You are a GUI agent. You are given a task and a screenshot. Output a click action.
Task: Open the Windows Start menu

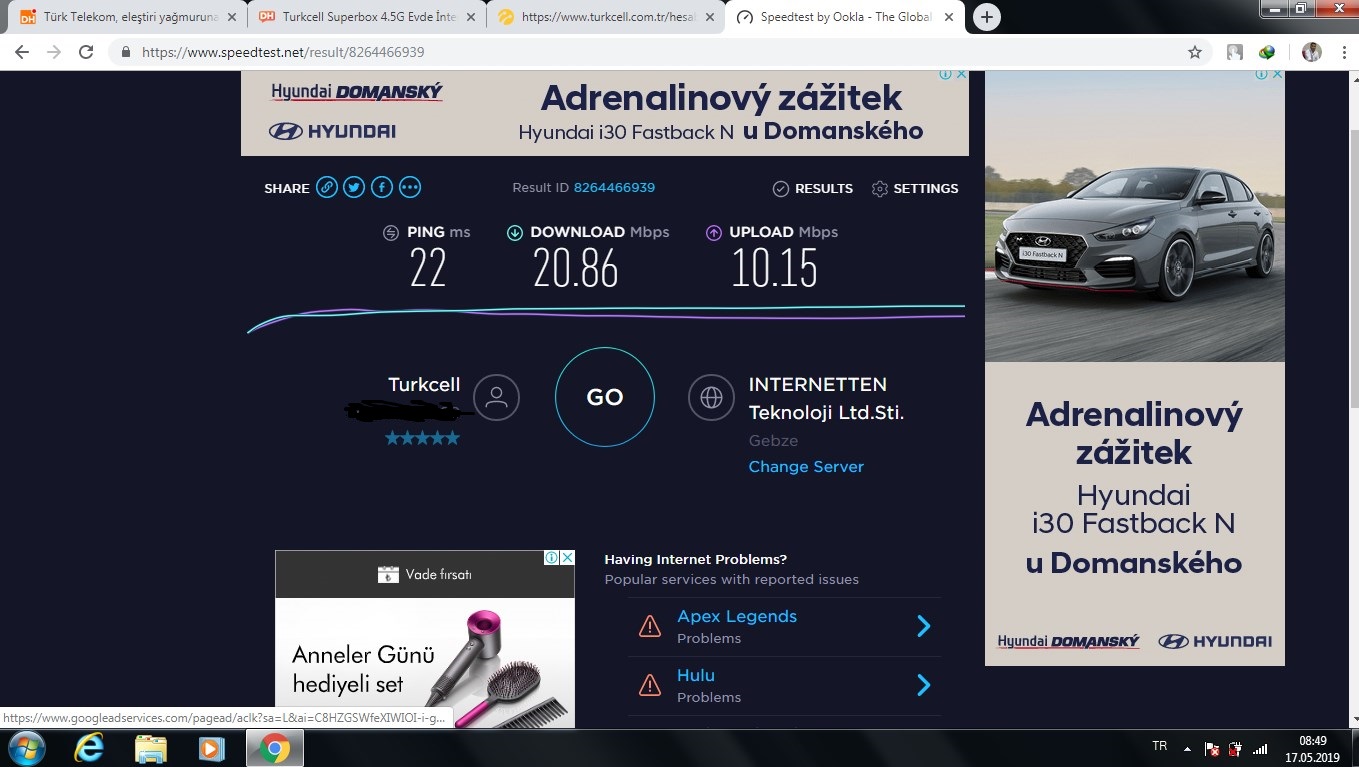tap(25, 748)
